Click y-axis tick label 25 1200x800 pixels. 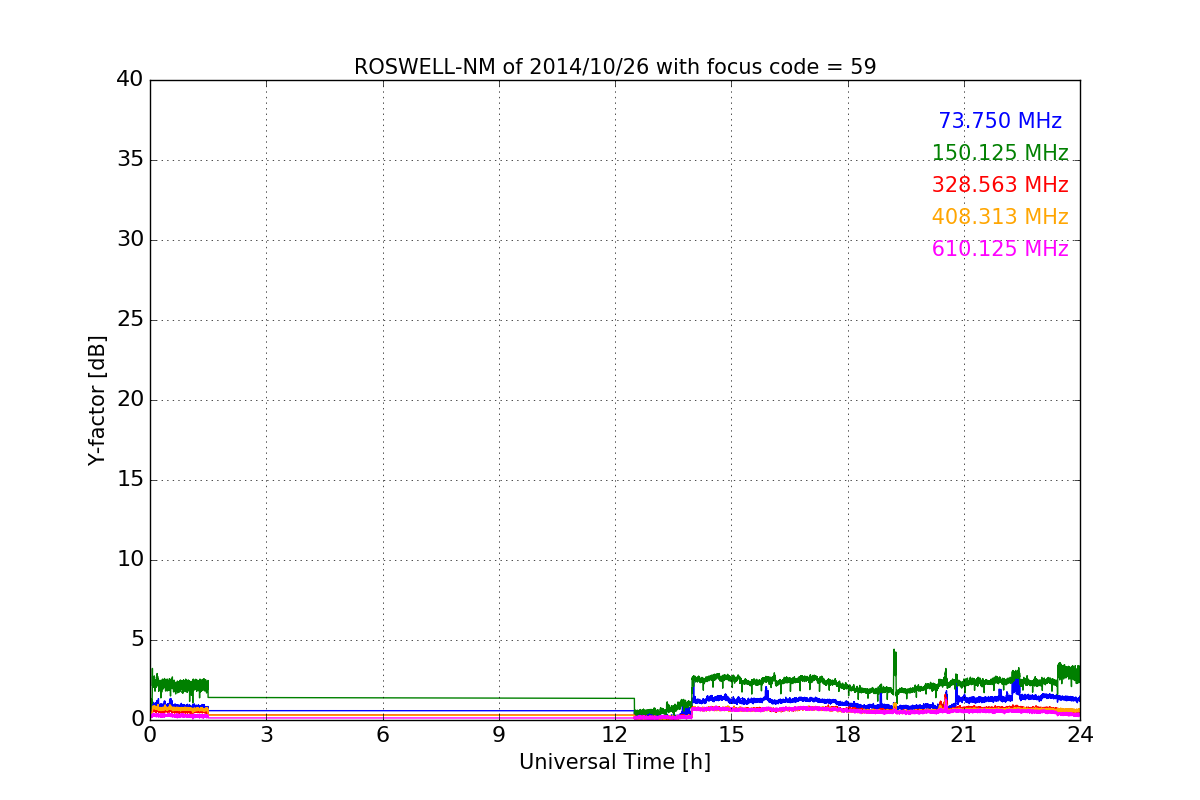tap(130, 320)
